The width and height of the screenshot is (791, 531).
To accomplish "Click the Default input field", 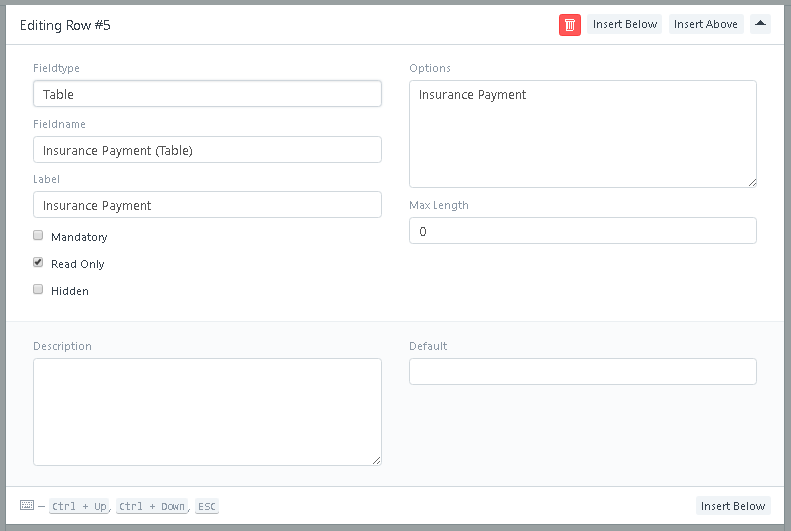I will click(x=583, y=372).
